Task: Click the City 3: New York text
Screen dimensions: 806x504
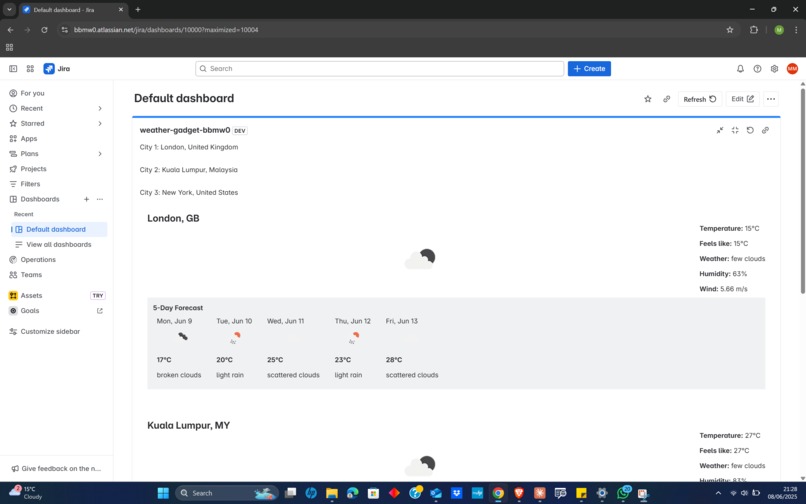Action: [189, 192]
